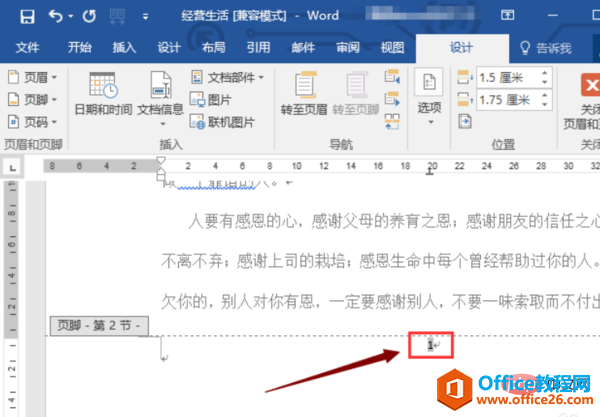Increase the 1.5 厘米 value with up arrow
600x417 pixels.
point(545,73)
